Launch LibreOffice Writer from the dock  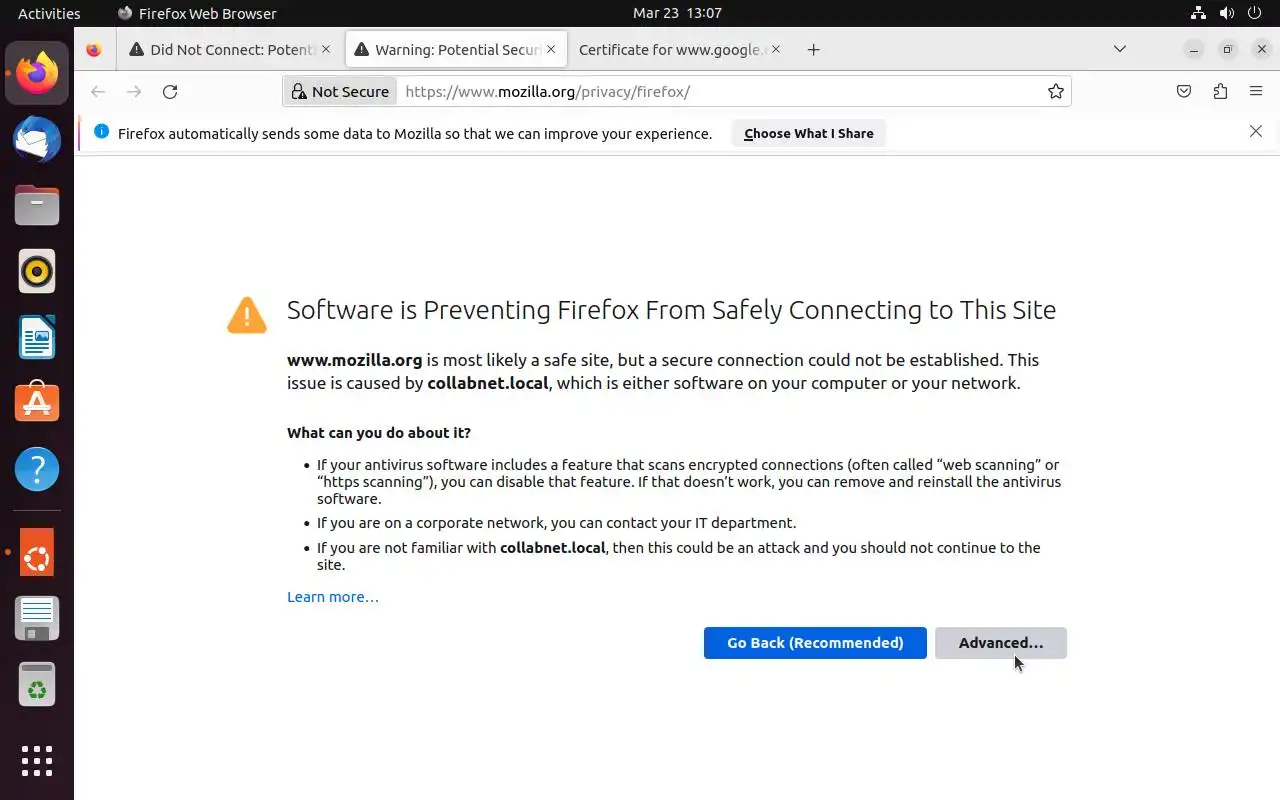tap(37, 337)
